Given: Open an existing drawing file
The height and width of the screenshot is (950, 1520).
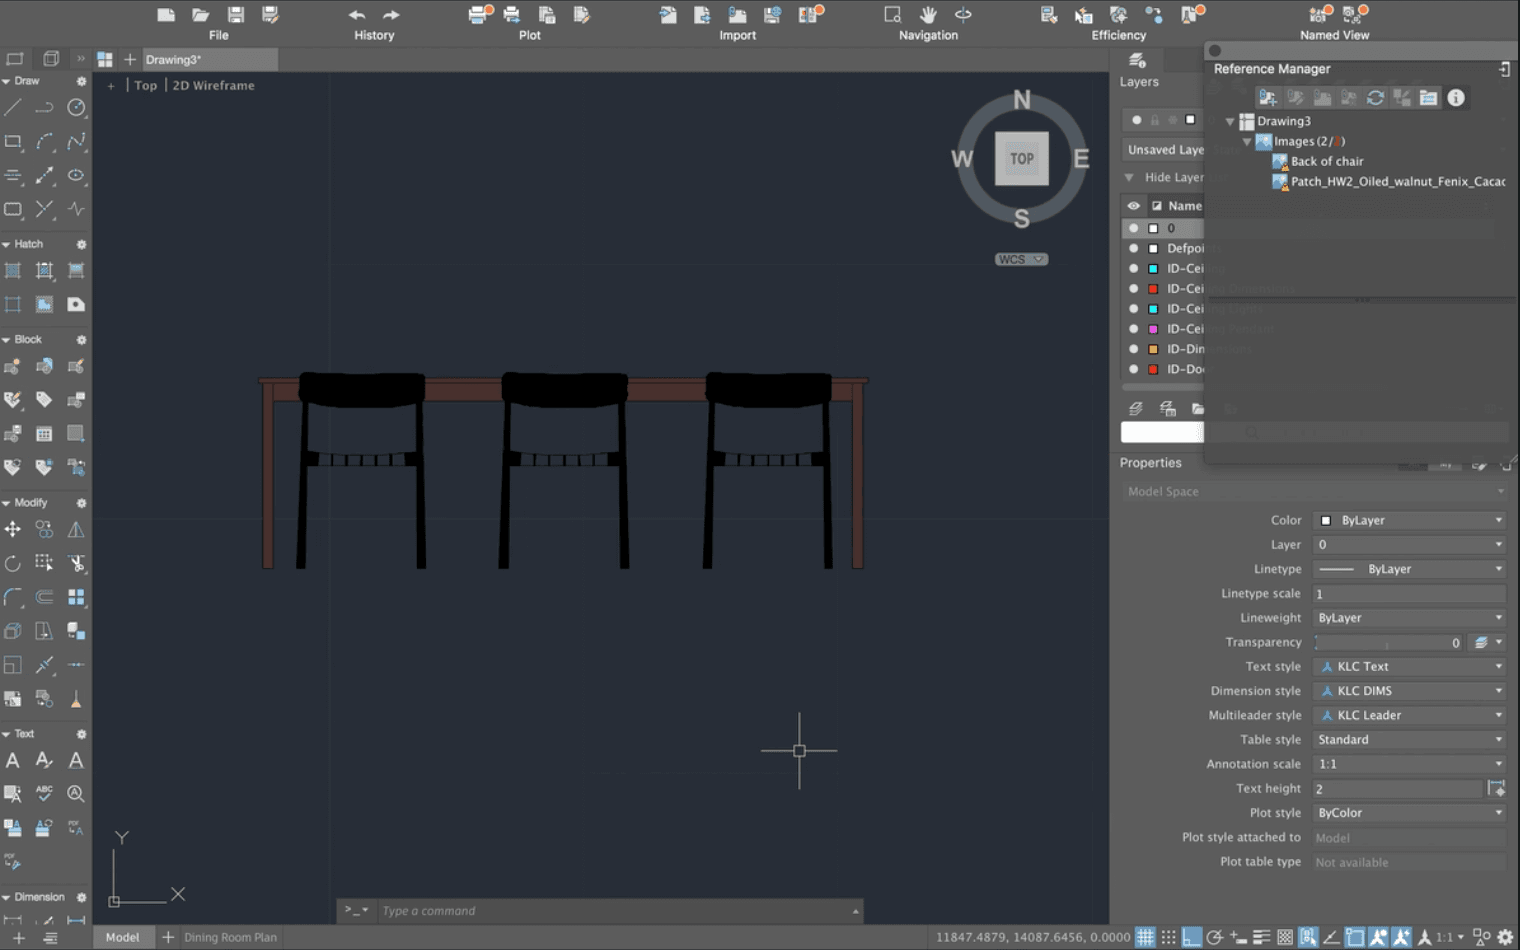Looking at the screenshot, I should [201, 15].
